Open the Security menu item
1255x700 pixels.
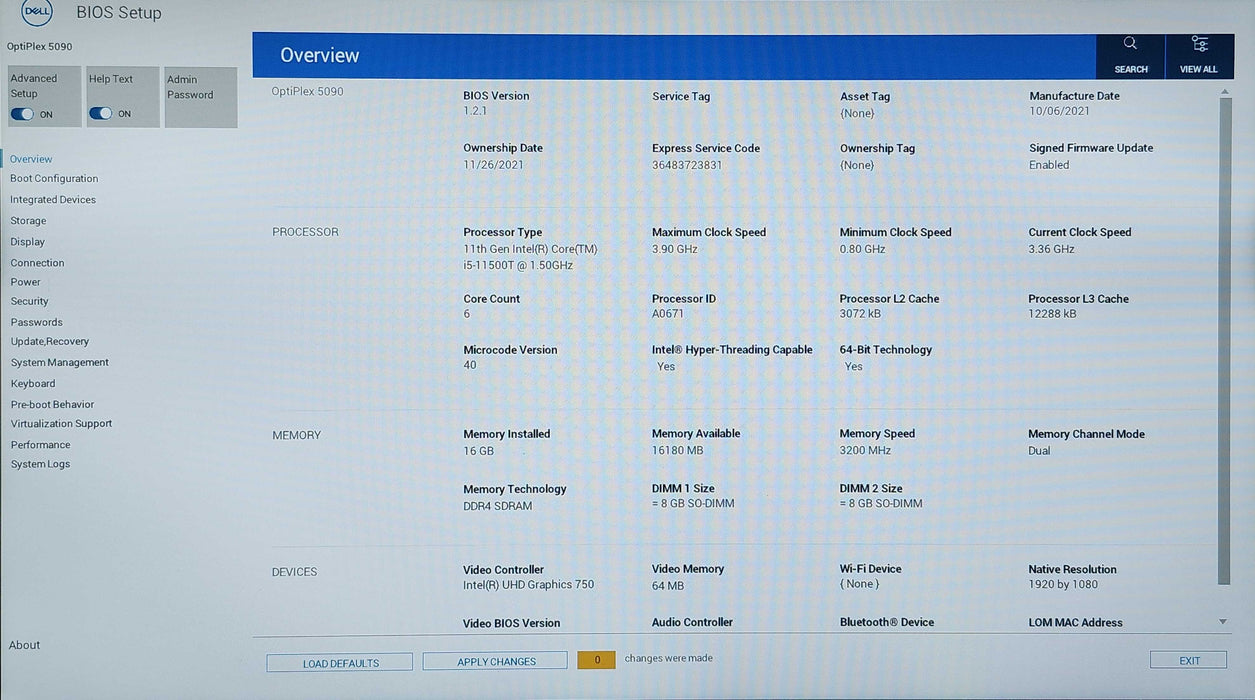pos(29,301)
